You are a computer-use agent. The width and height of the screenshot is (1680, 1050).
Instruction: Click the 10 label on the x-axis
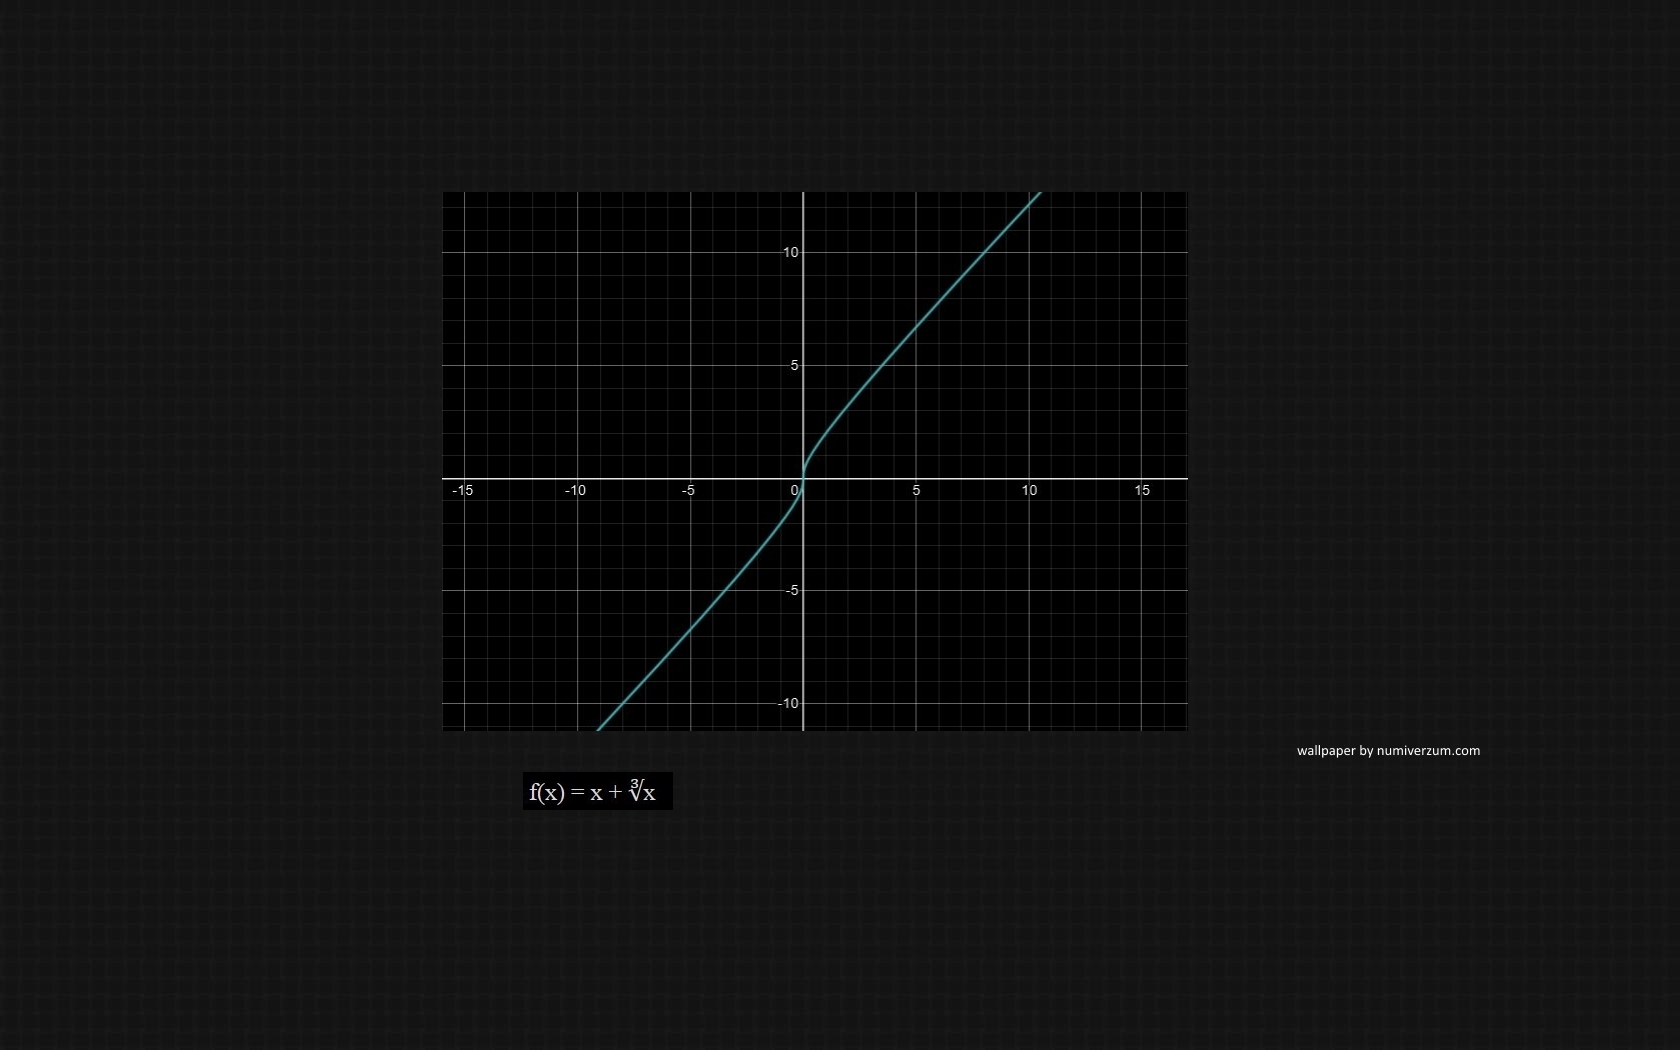point(1029,490)
